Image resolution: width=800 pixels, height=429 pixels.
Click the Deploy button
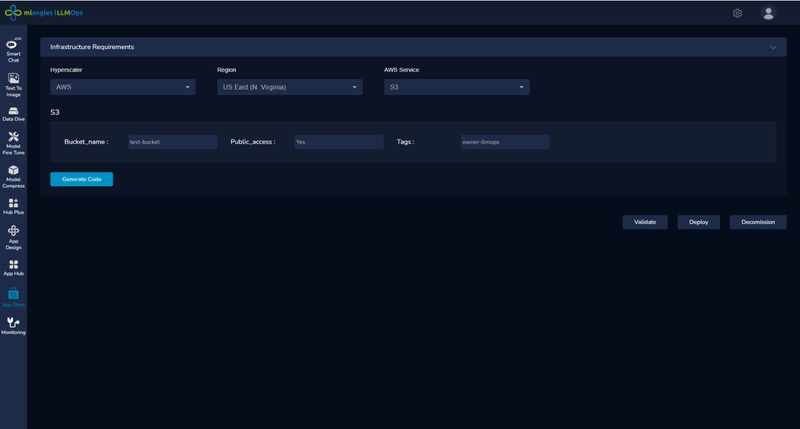tap(698, 222)
